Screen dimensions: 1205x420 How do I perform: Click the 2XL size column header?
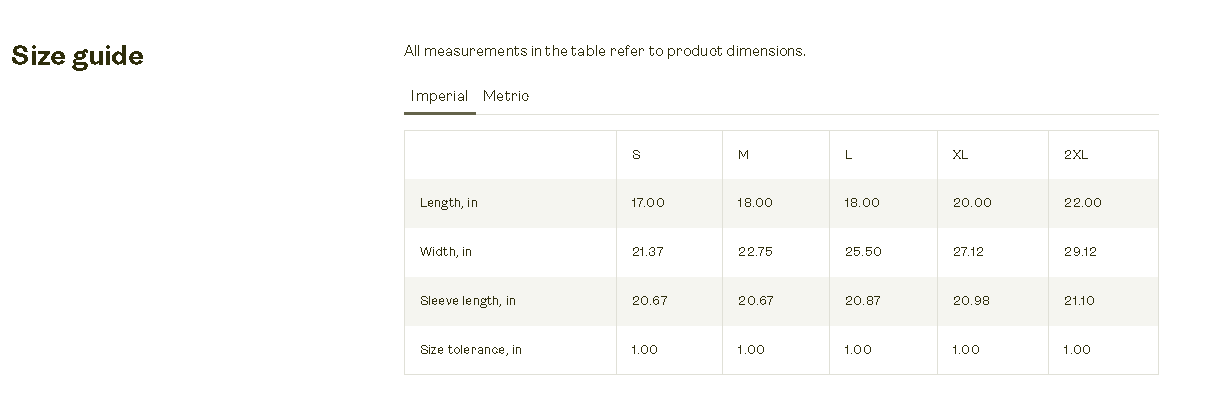coord(1075,155)
